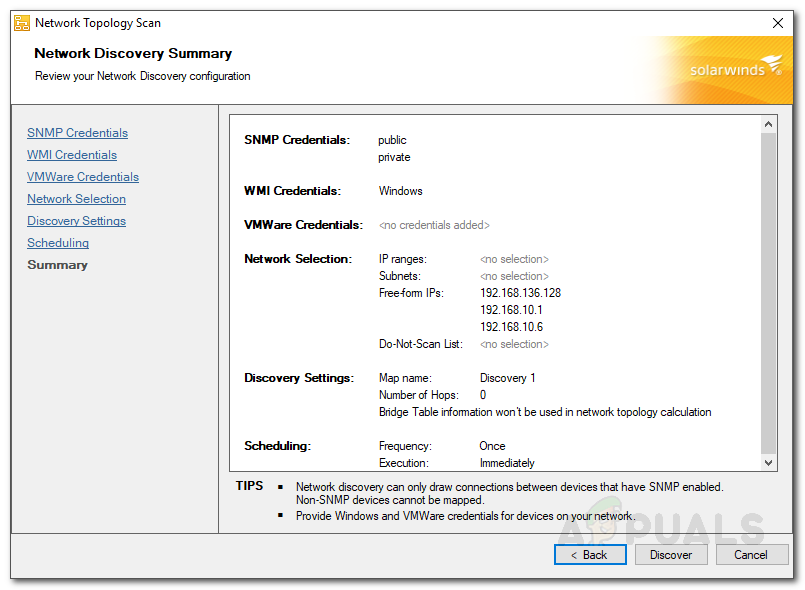Click the IP address 192.168.10.6

tap(511, 327)
